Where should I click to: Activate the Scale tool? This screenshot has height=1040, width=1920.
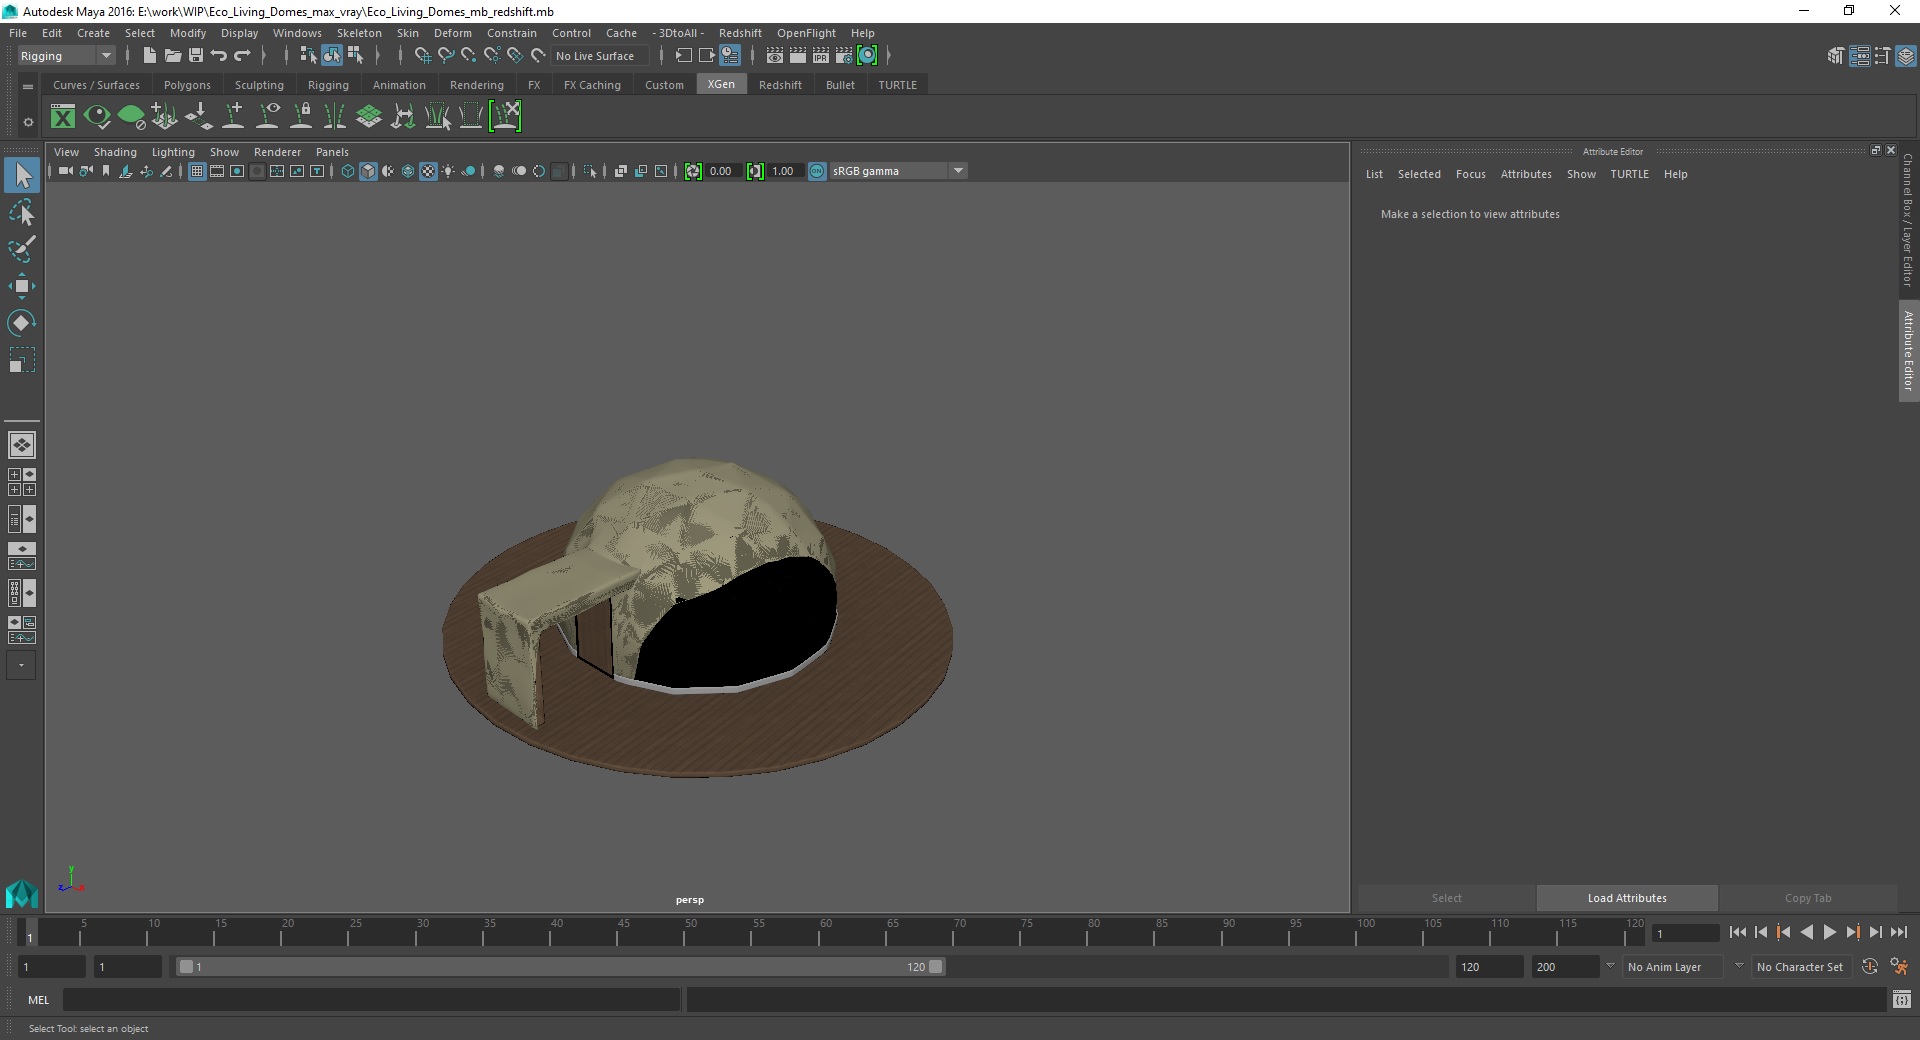coord(21,360)
